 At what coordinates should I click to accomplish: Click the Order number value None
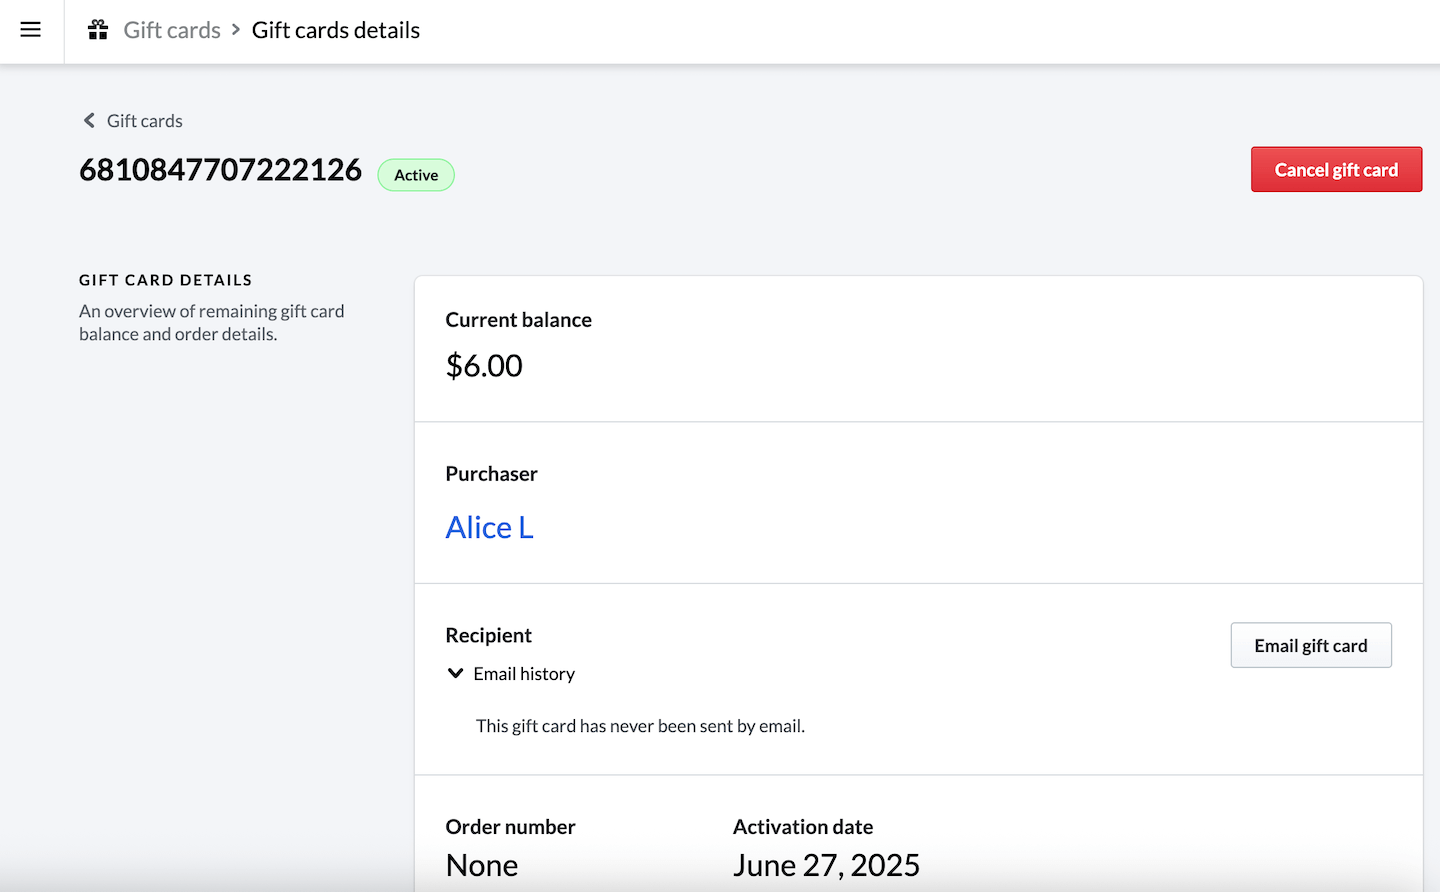(x=482, y=865)
